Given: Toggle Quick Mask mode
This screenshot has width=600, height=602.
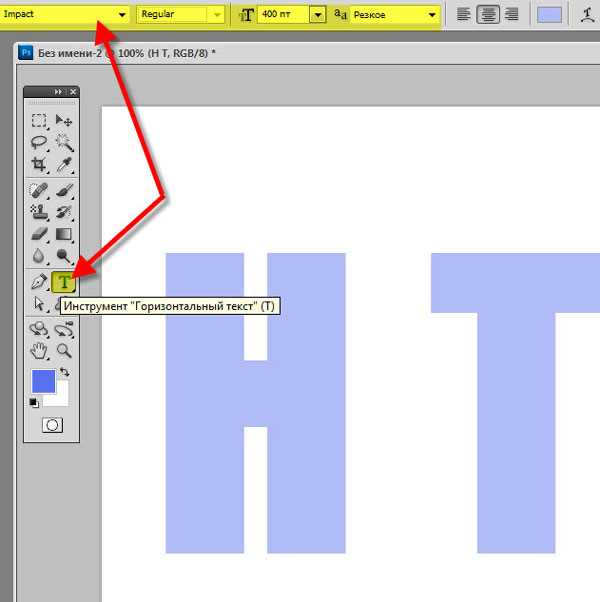Looking at the screenshot, I should coord(52,425).
